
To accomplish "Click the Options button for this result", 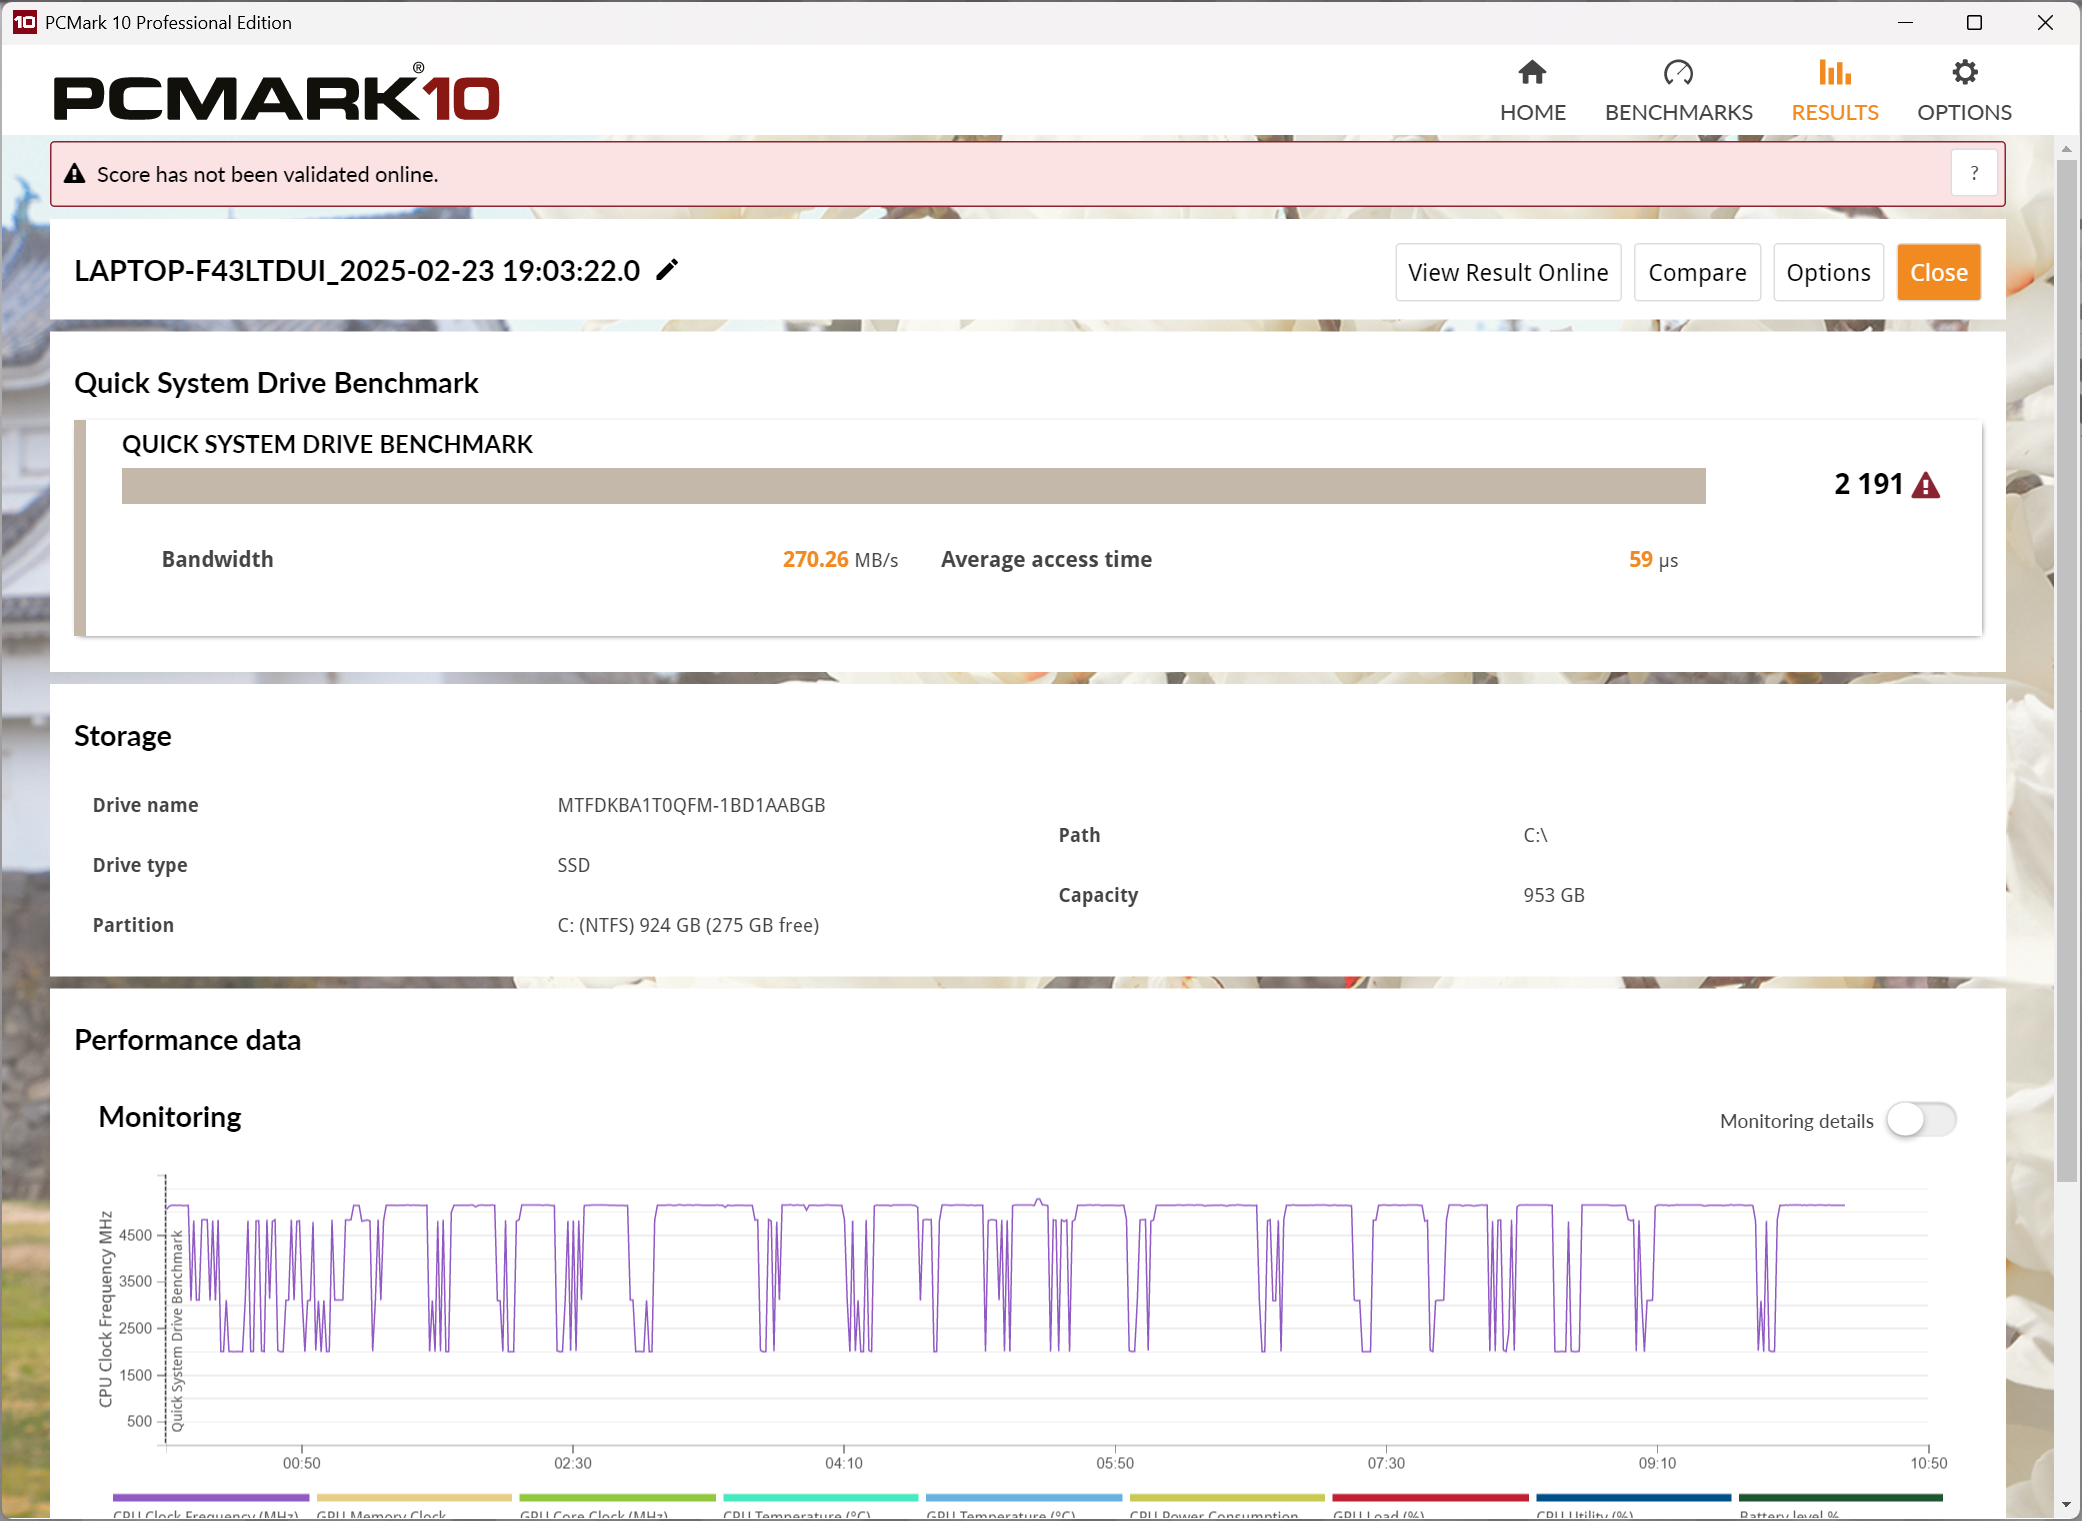I will coord(1827,272).
